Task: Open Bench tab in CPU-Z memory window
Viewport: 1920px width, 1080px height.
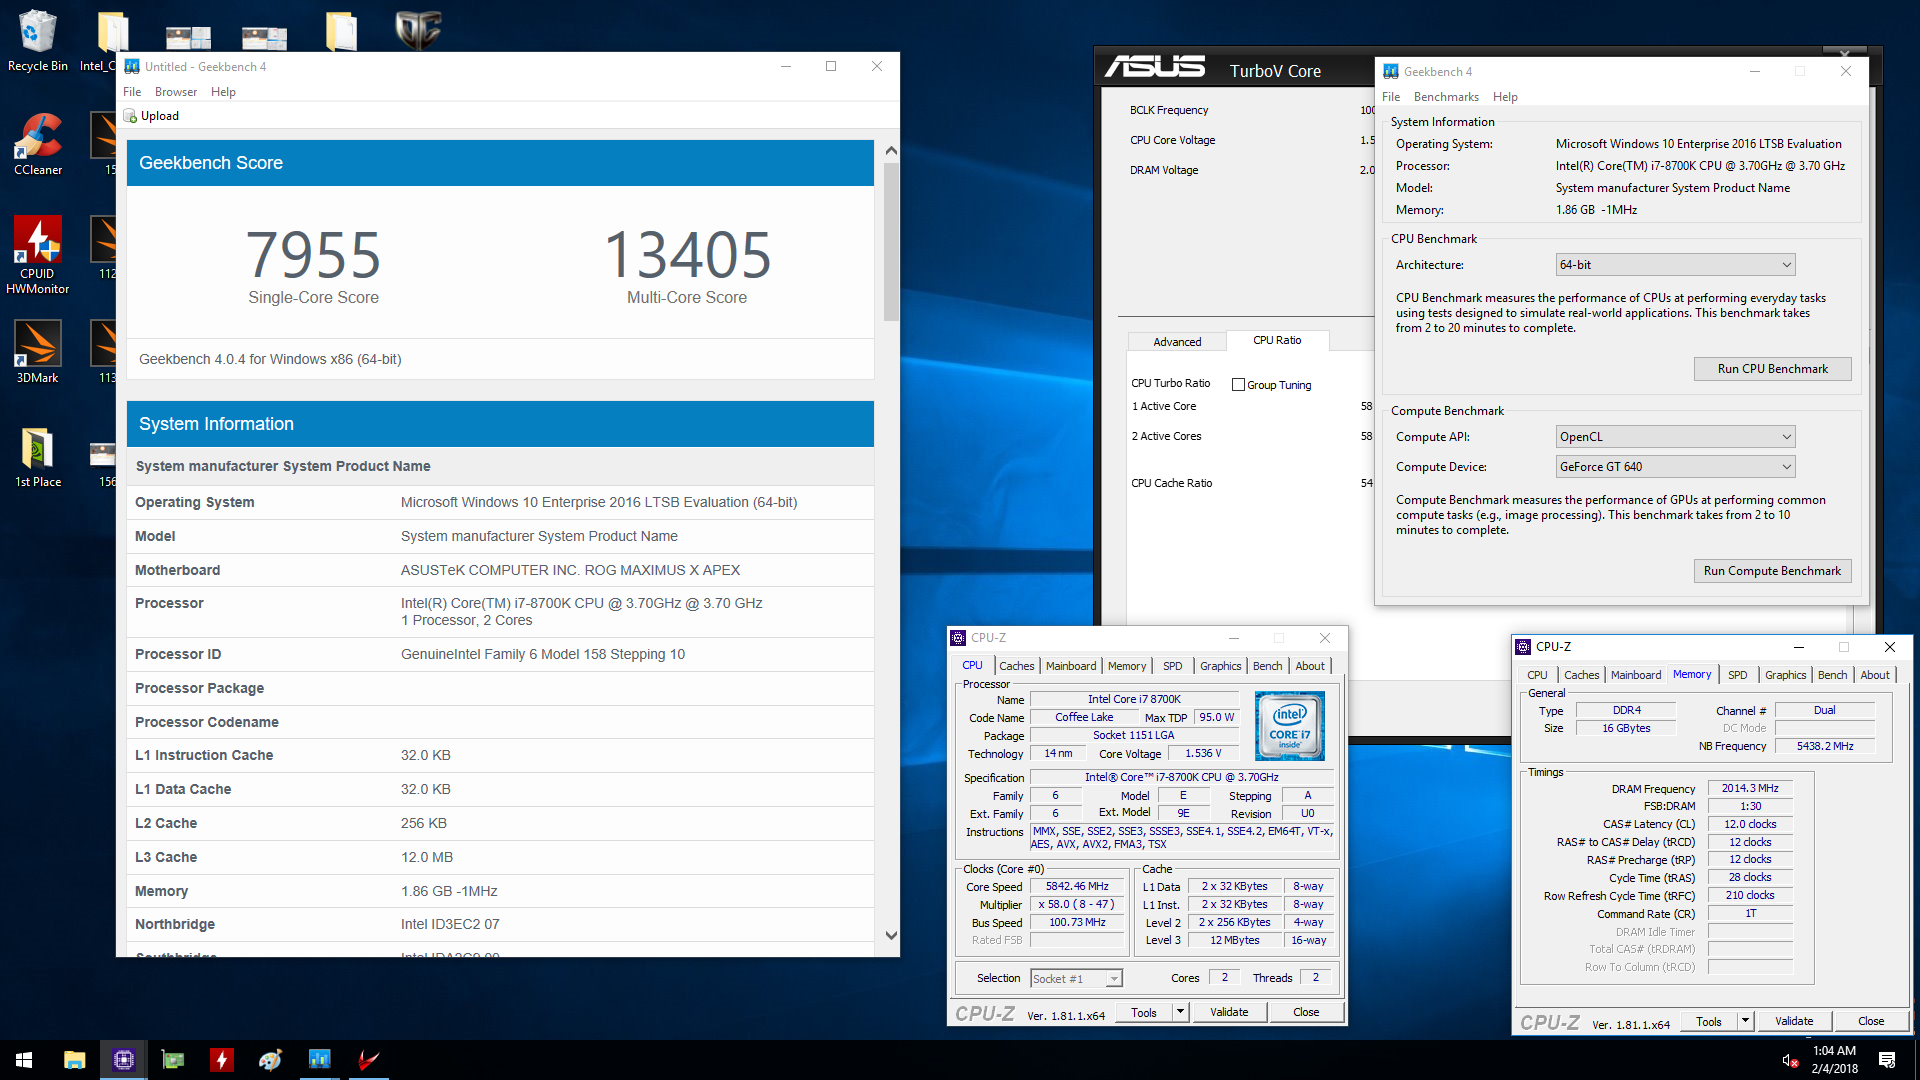Action: point(1832,675)
